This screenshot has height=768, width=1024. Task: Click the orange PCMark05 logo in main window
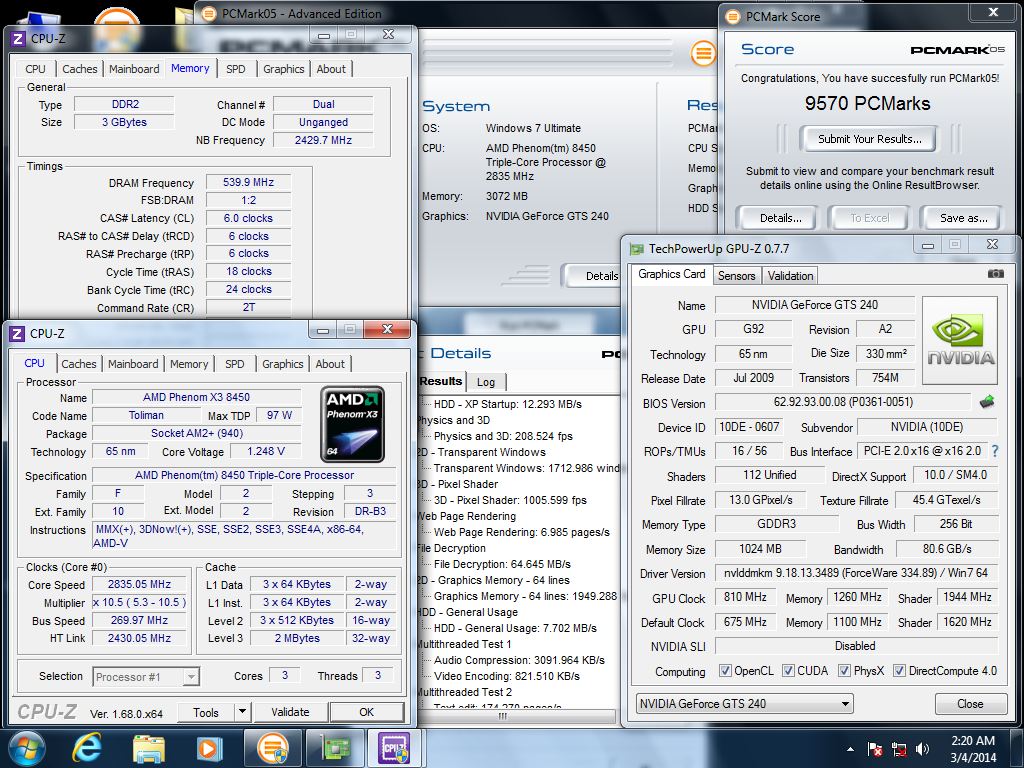click(703, 53)
